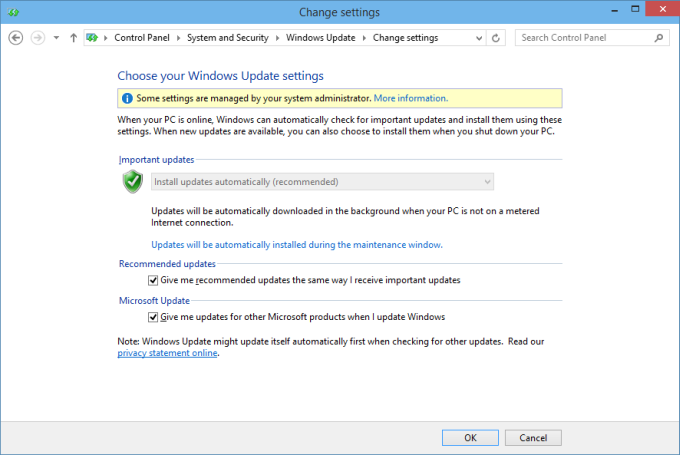Click the Microsoft Update section label
The height and width of the screenshot is (455, 680).
pos(154,301)
